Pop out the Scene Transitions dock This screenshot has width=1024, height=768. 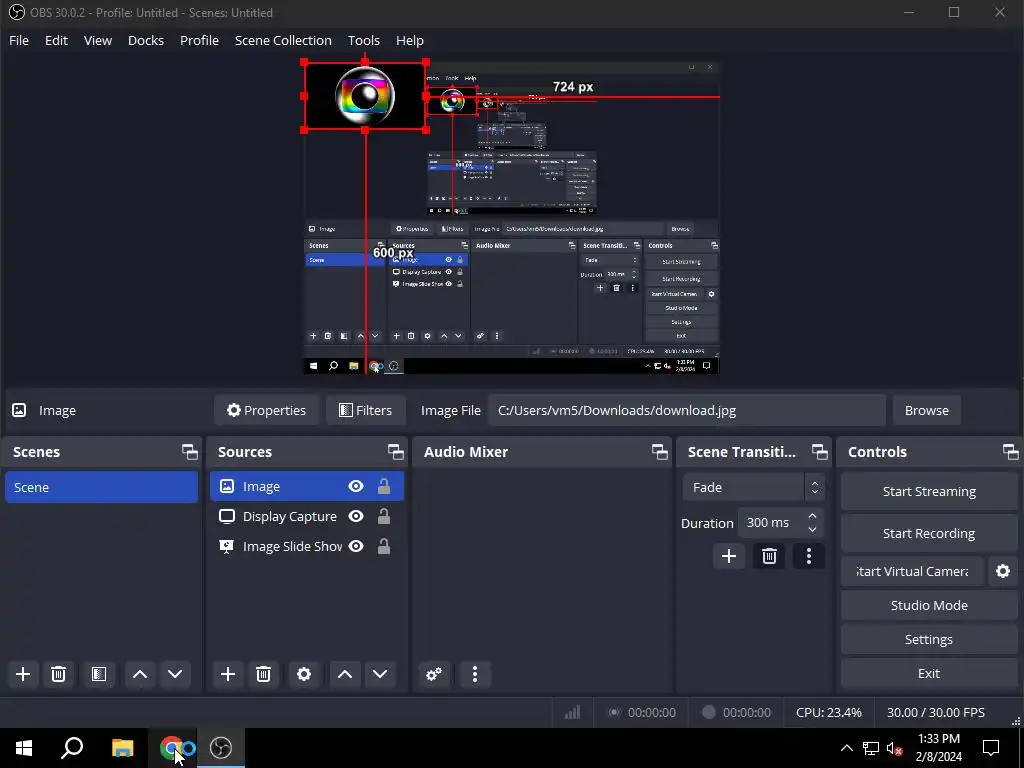tap(820, 452)
